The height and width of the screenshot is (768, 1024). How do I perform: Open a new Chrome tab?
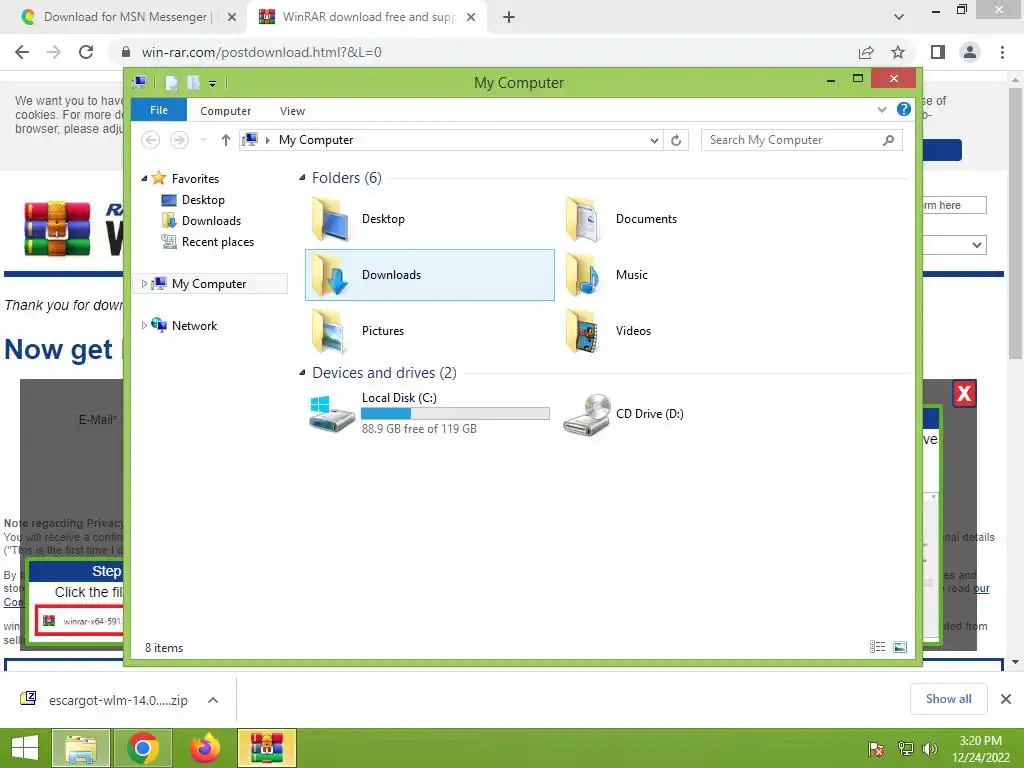coord(509,17)
